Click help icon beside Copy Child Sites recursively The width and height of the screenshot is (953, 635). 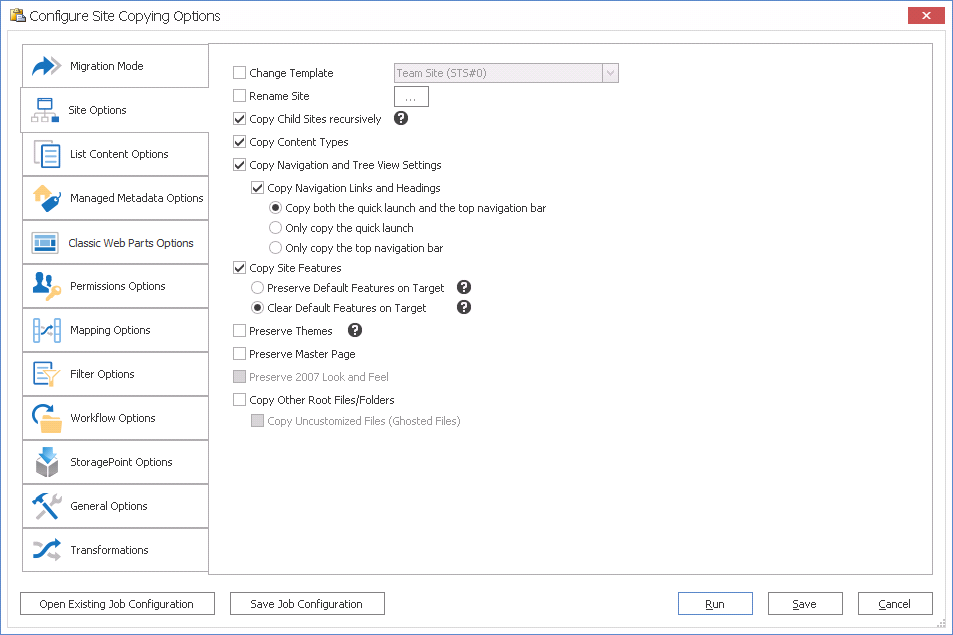(x=401, y=119)
